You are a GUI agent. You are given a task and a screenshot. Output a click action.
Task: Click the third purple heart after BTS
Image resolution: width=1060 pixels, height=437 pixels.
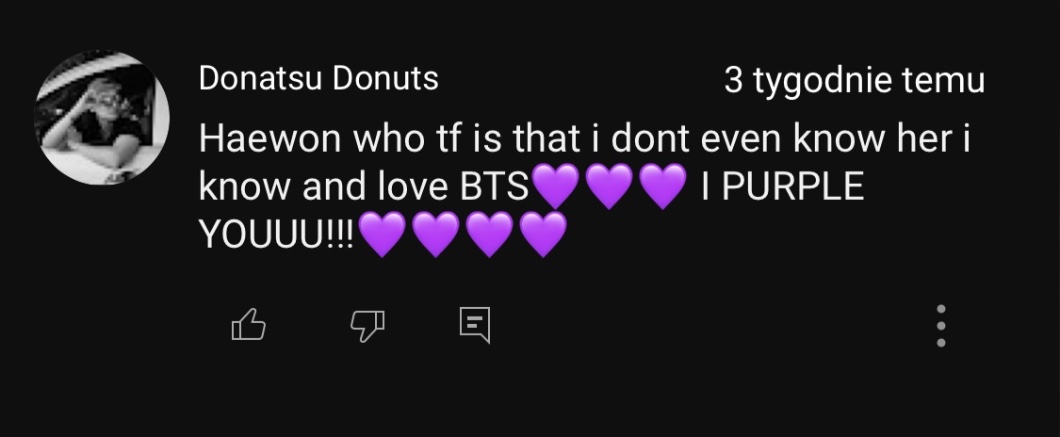coord(661,187)
